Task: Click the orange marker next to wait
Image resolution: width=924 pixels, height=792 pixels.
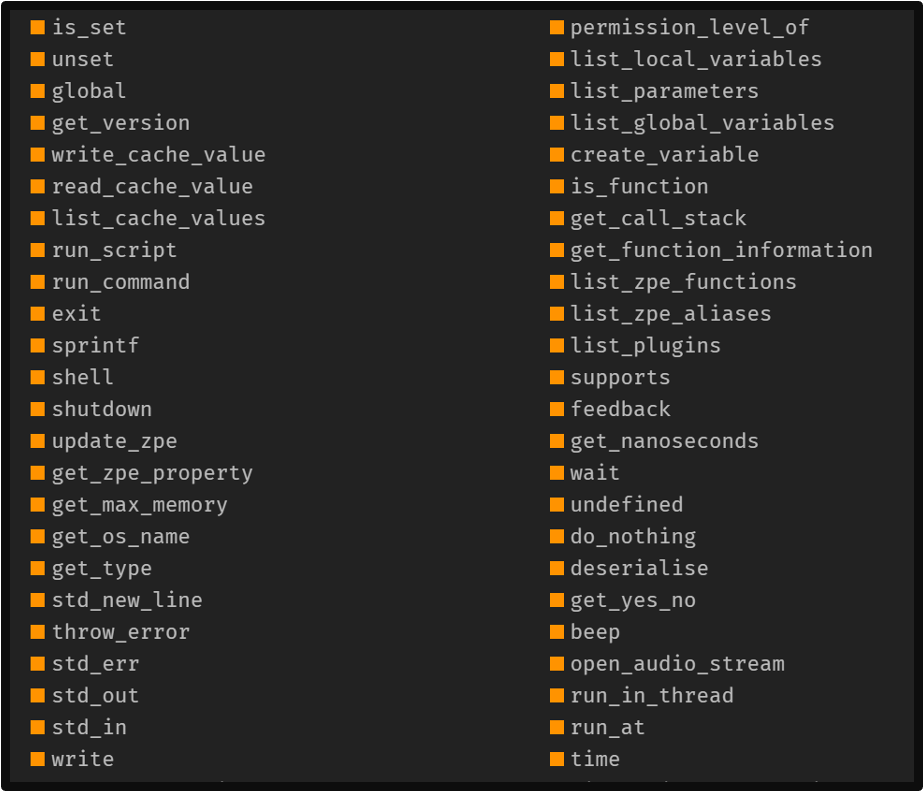Action: point(557,473)
